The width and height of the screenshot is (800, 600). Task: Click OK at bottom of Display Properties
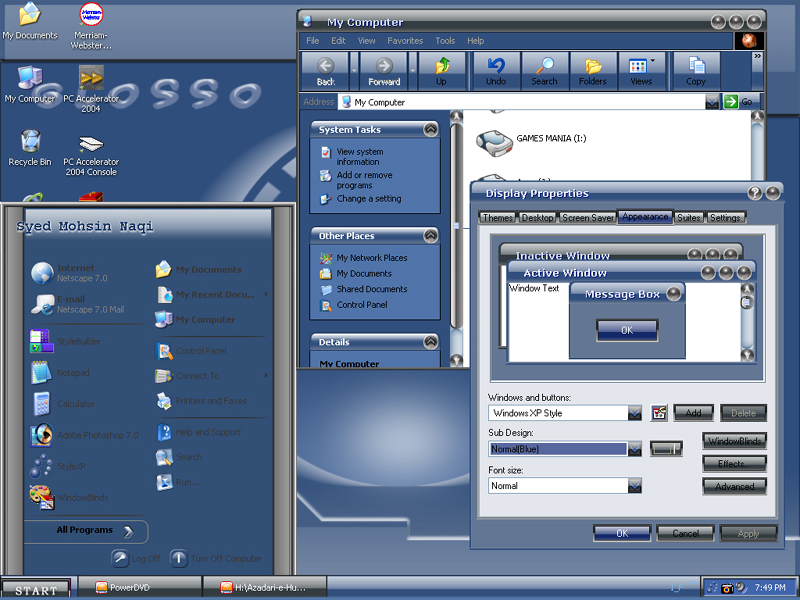[x=622, y=534]
